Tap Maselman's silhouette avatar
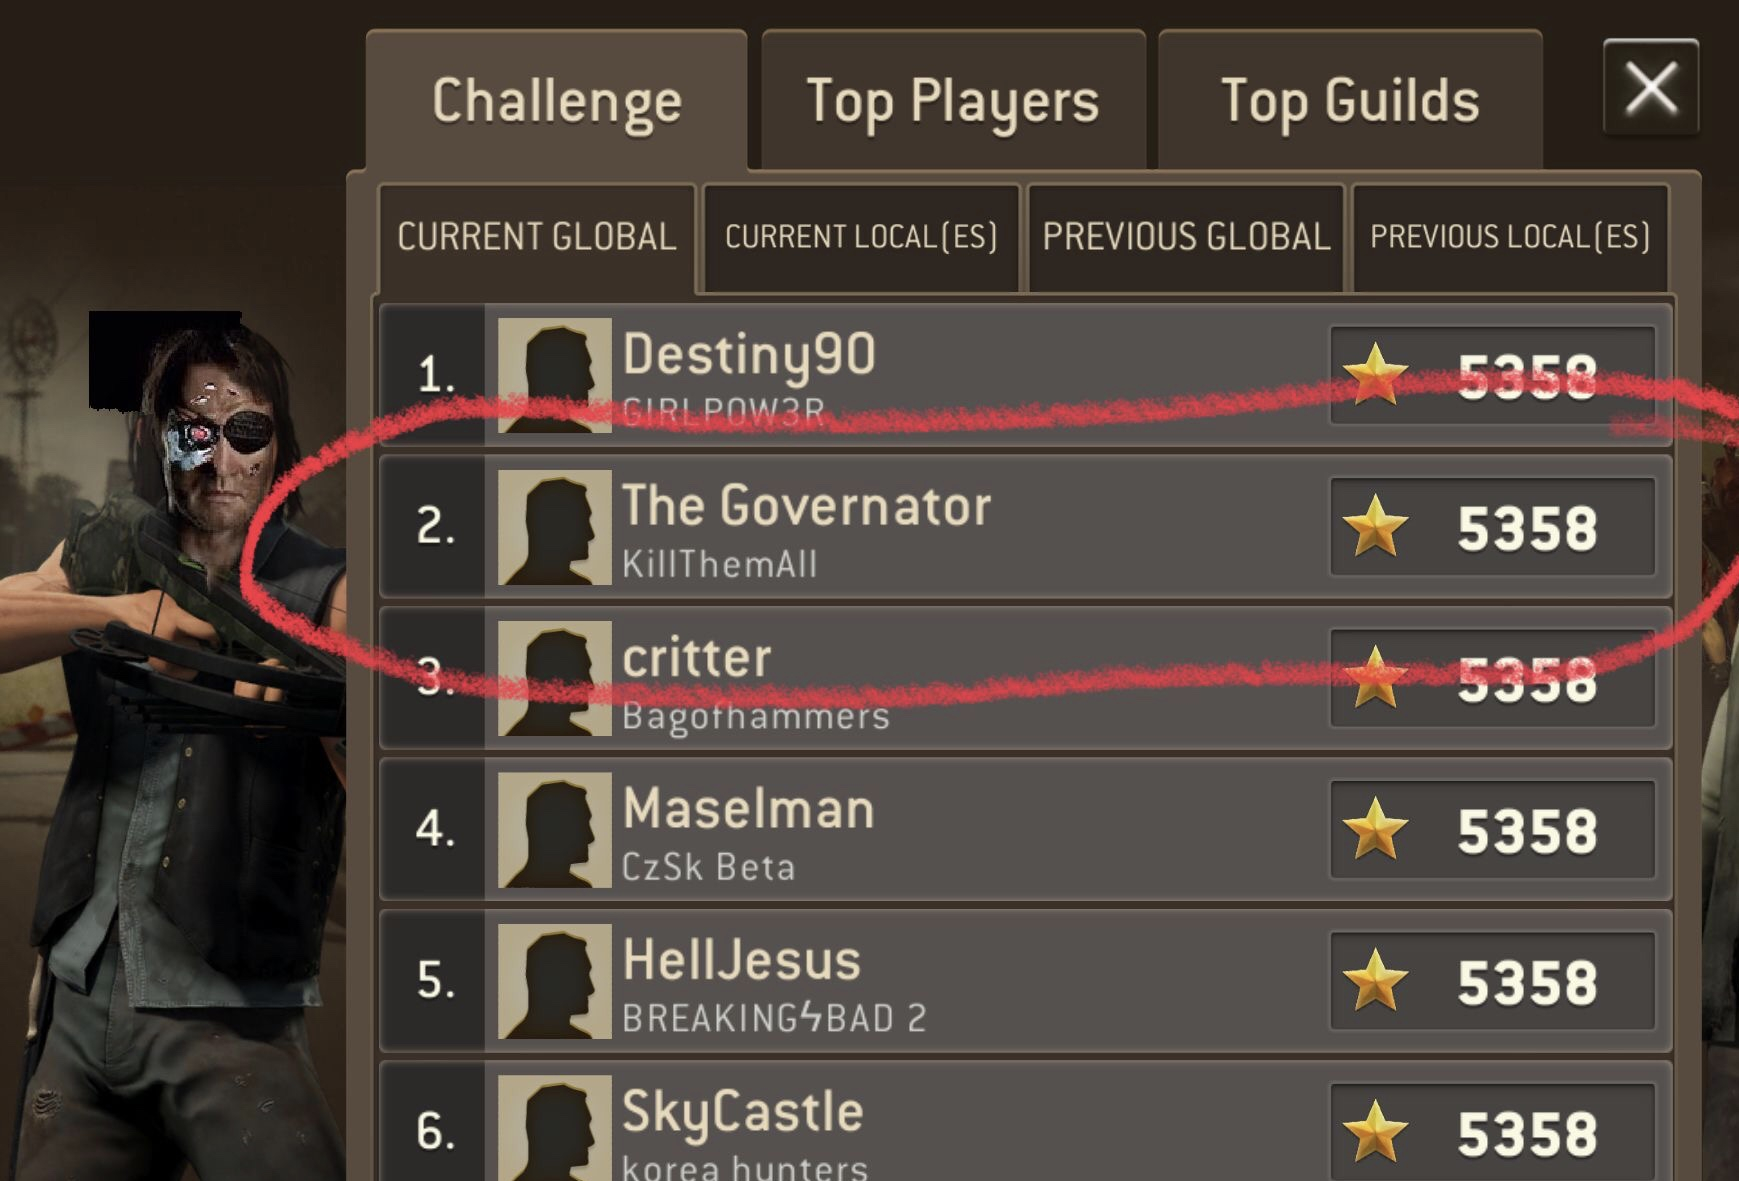The height and width of the screenshot is (1181, 1739). 555,830
